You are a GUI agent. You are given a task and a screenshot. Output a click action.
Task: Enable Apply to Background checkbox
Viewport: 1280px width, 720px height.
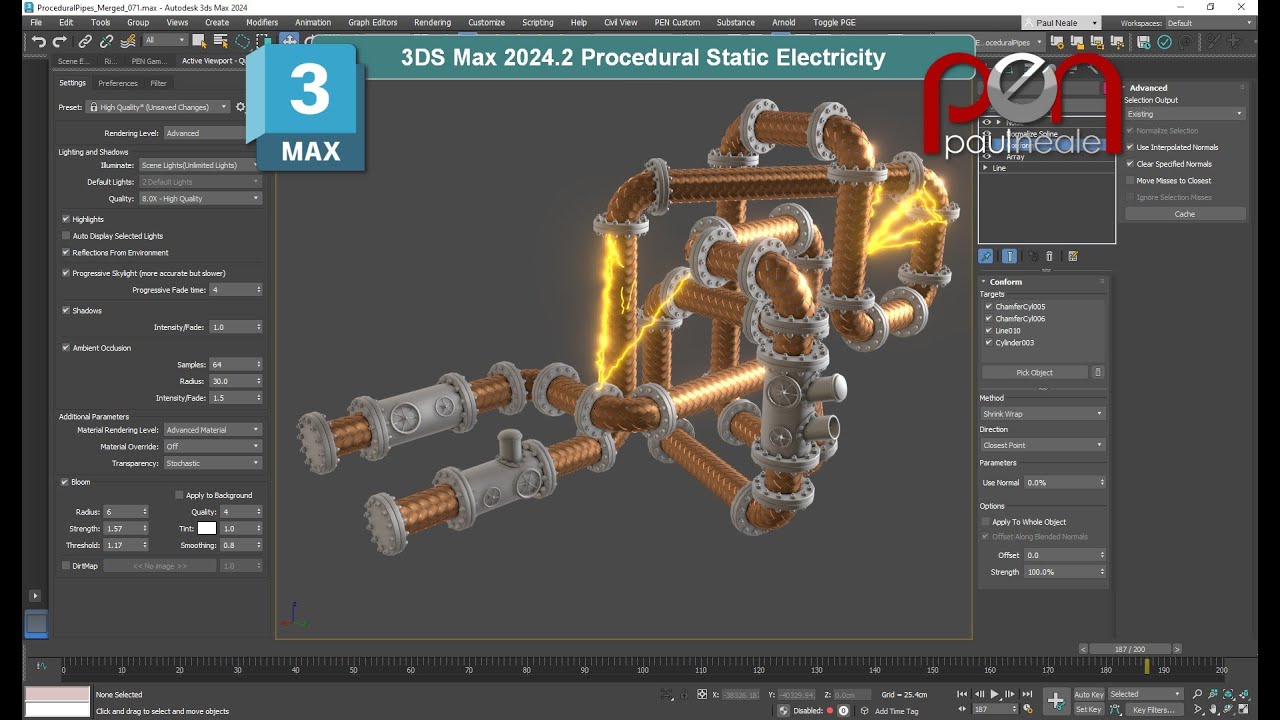pyautogui.click(x=179, y=495)
